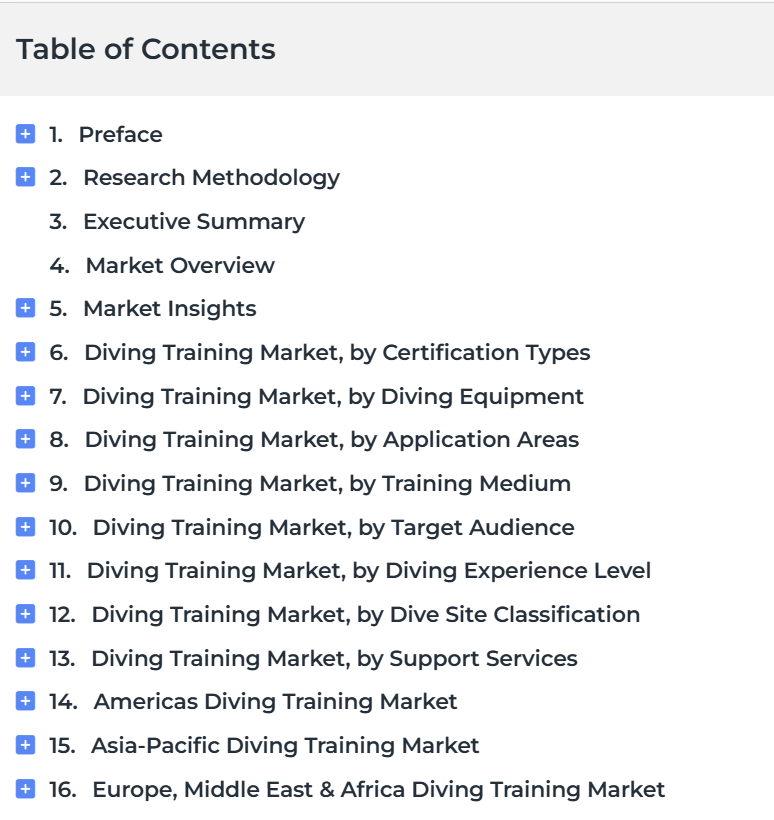Viewport: 774px width, 820px height.
Task: Expand Europe, Middle East & Africa plus icon
Action: pos(26,790)
